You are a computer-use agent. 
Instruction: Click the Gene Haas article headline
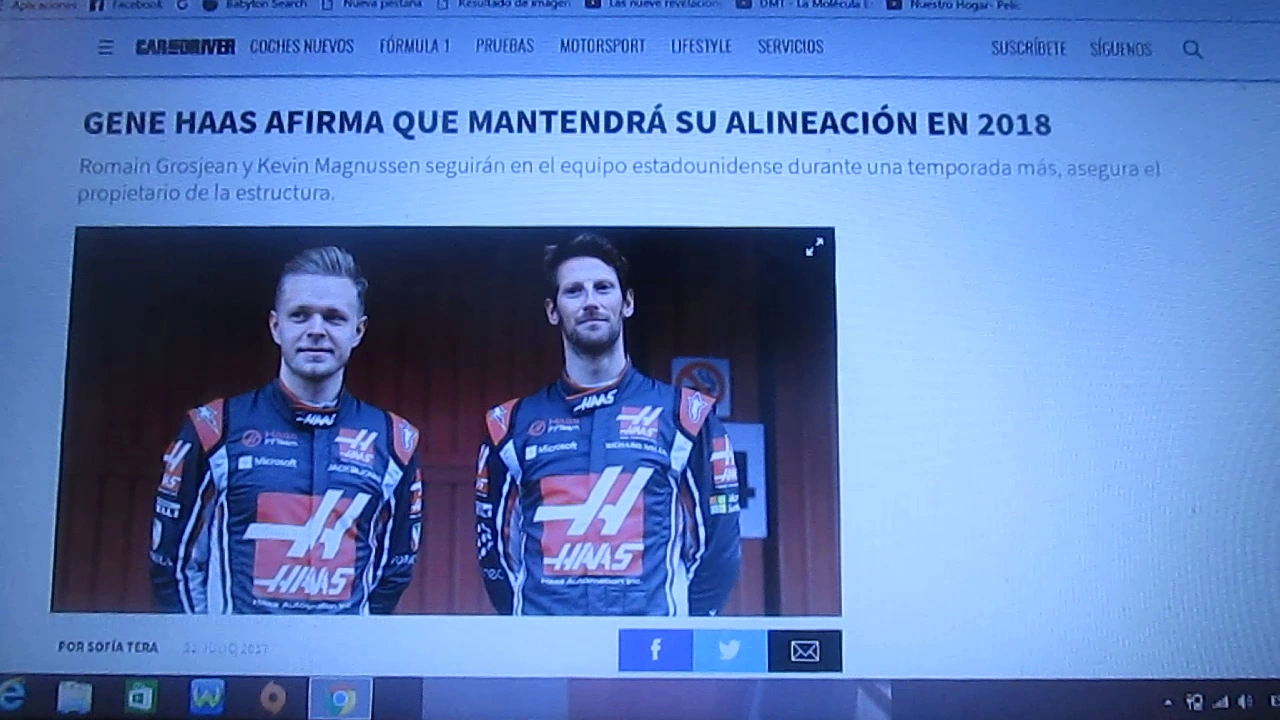click(567, 124)
